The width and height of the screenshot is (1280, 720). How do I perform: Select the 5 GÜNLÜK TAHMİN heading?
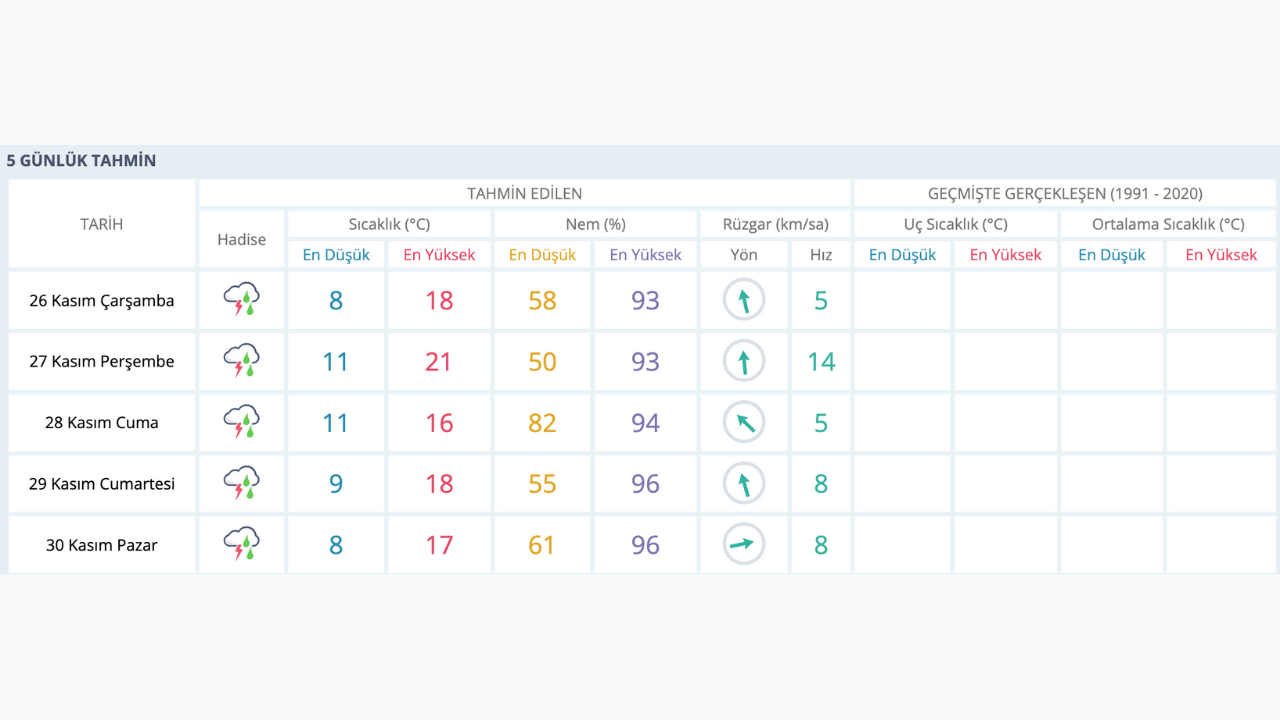81,160
